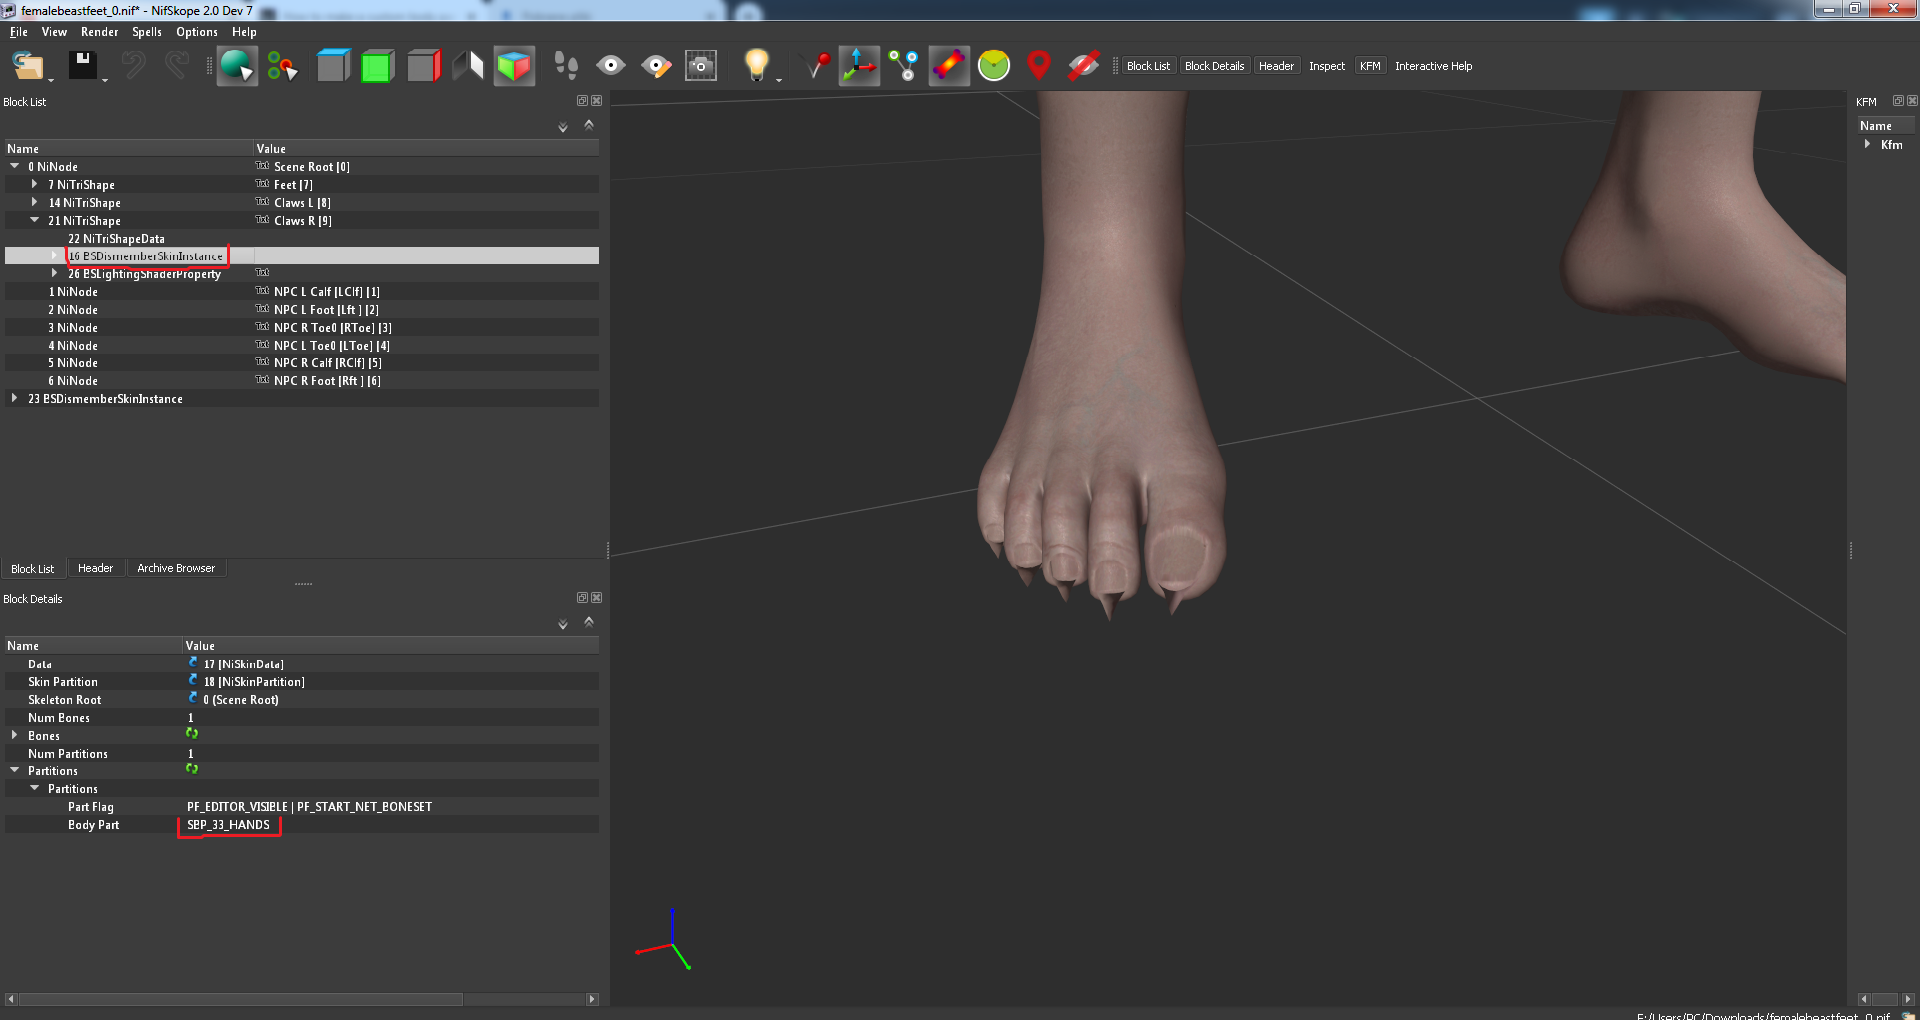Click the Block List panel float icon
Viewport: 1920px width, 1020px height.
pos(582,101)
